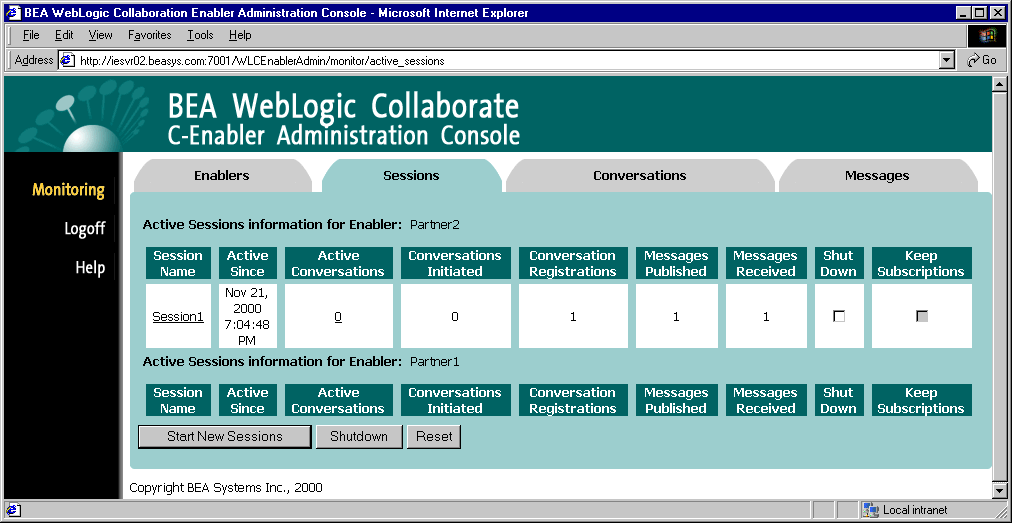Click the Copyright BEA Systems Inc., 2000 text
Image resolution: width=1012 pixels, height=523 pixels.
226,487
